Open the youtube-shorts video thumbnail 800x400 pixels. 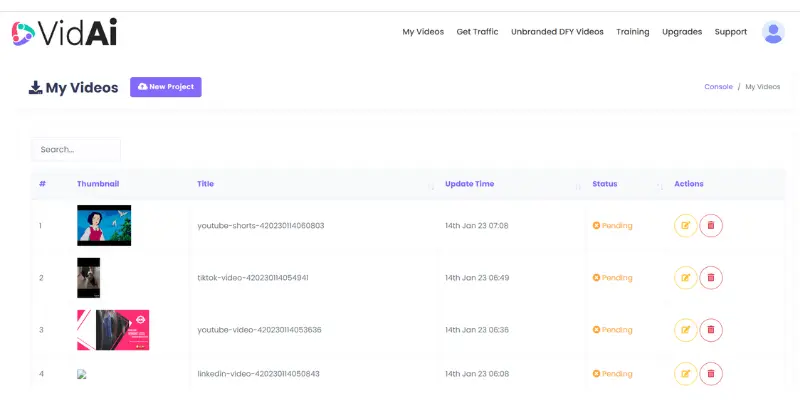click(104, 226)
